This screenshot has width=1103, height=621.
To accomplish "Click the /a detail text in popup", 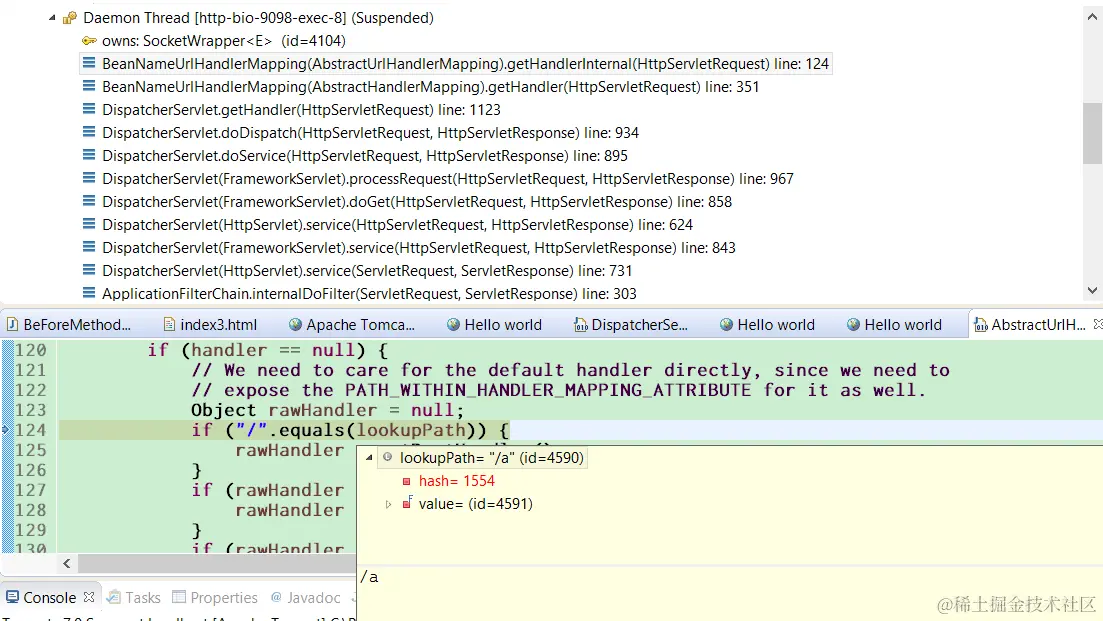I will (x=370, y=577).
